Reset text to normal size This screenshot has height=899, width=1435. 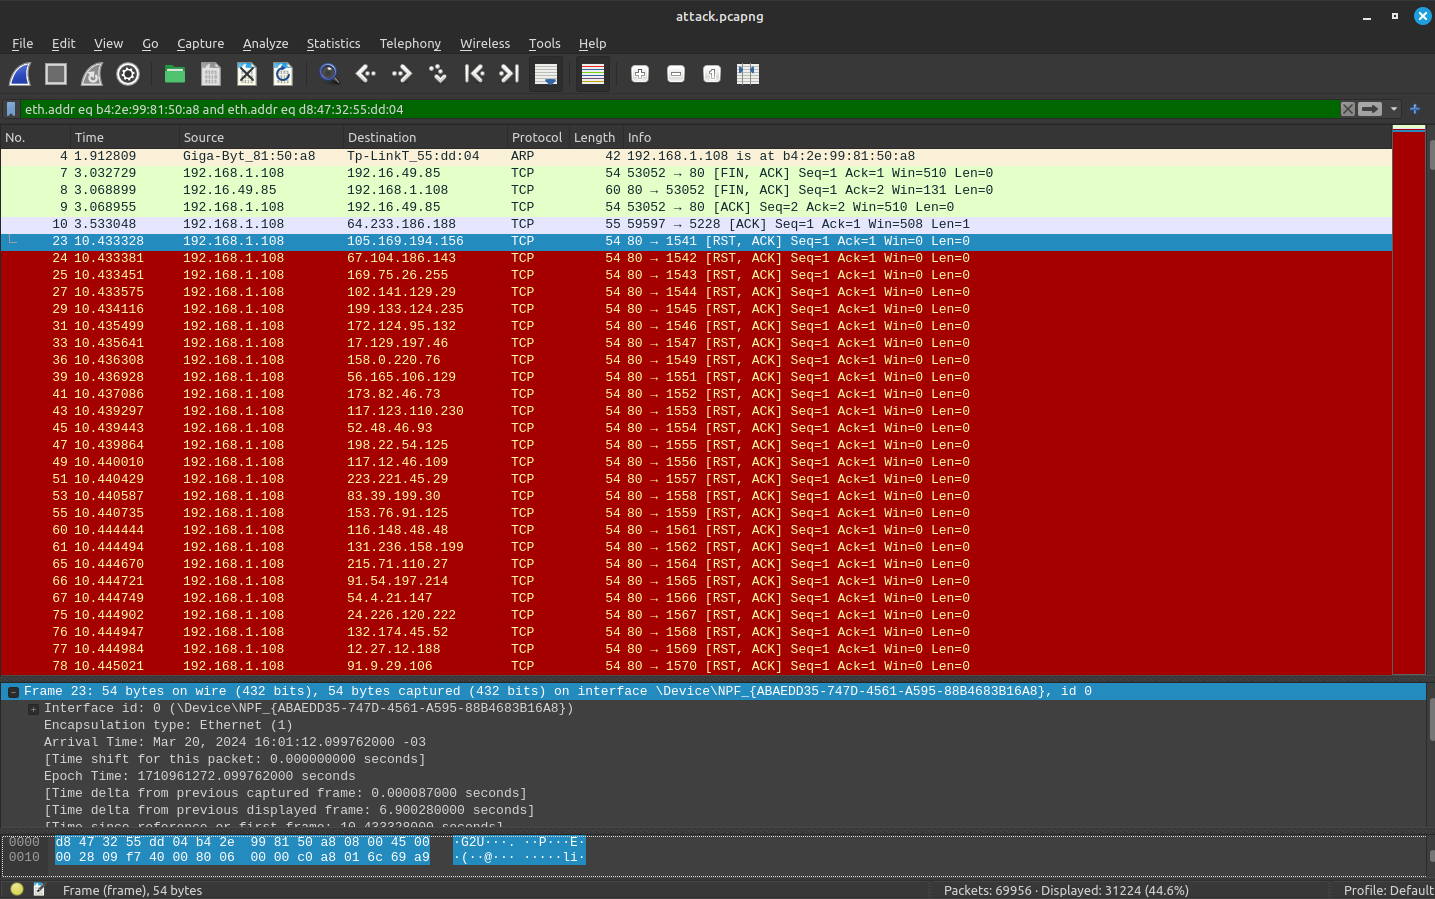(712, 74)
